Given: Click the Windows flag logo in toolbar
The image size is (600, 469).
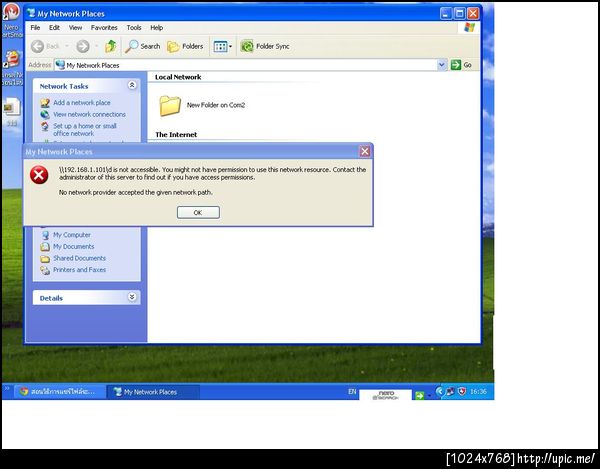Looking at the screenshot, I should 469,27.
